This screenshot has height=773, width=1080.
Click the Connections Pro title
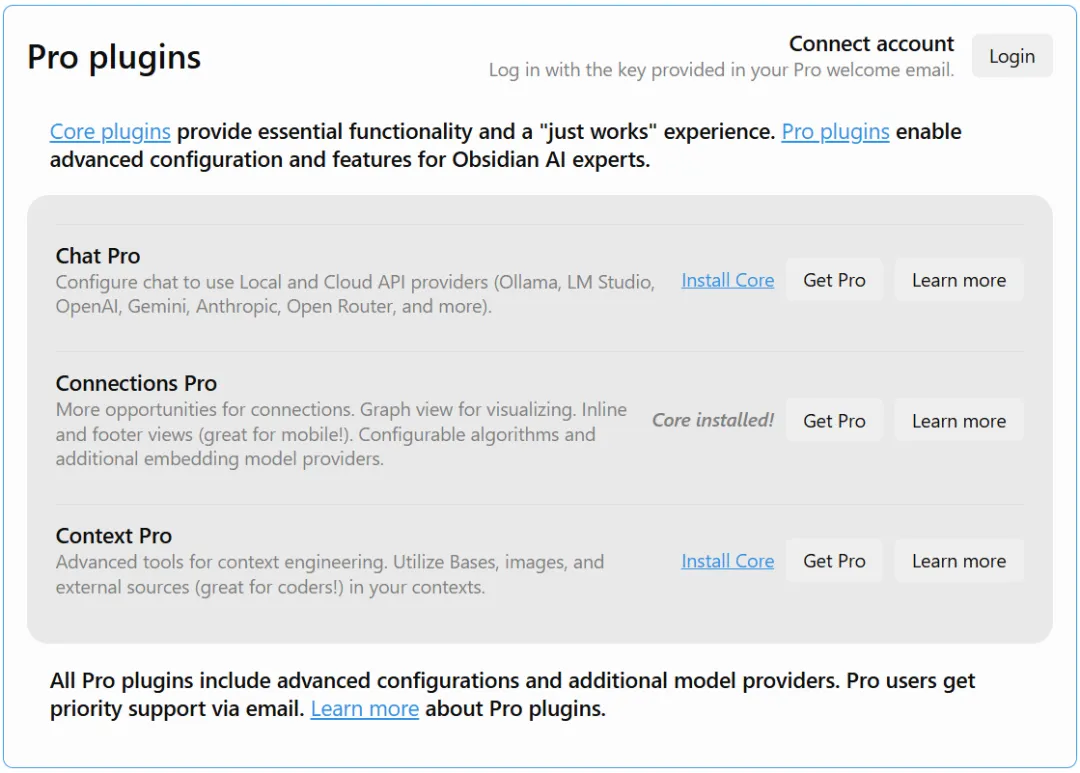(x=136, y=383)
